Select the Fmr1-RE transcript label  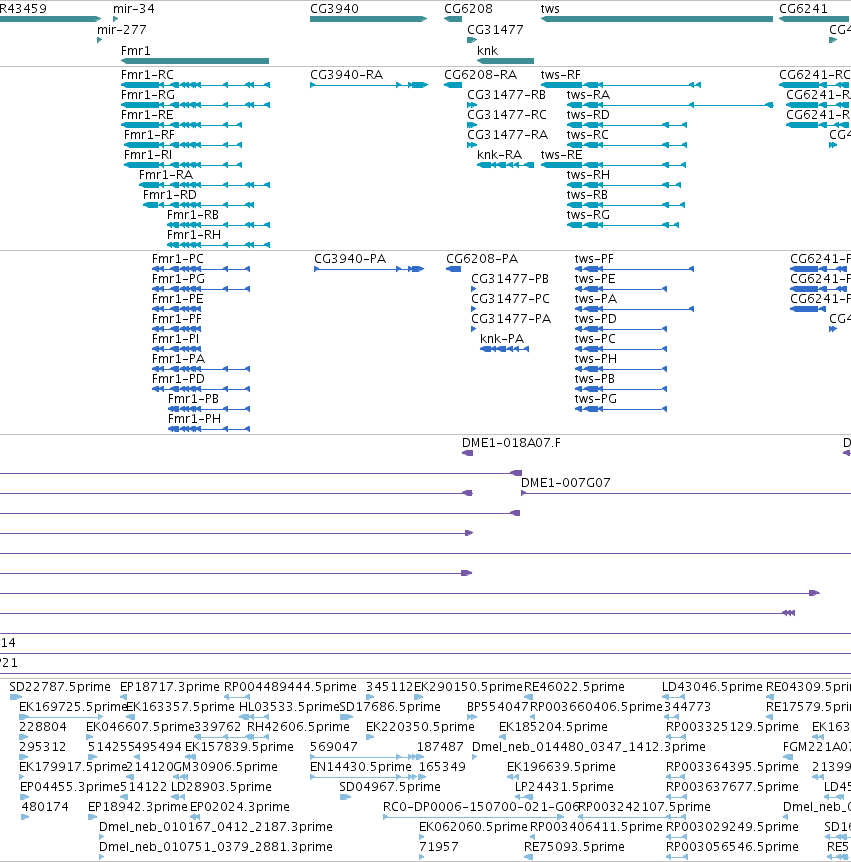coord(147,115)
